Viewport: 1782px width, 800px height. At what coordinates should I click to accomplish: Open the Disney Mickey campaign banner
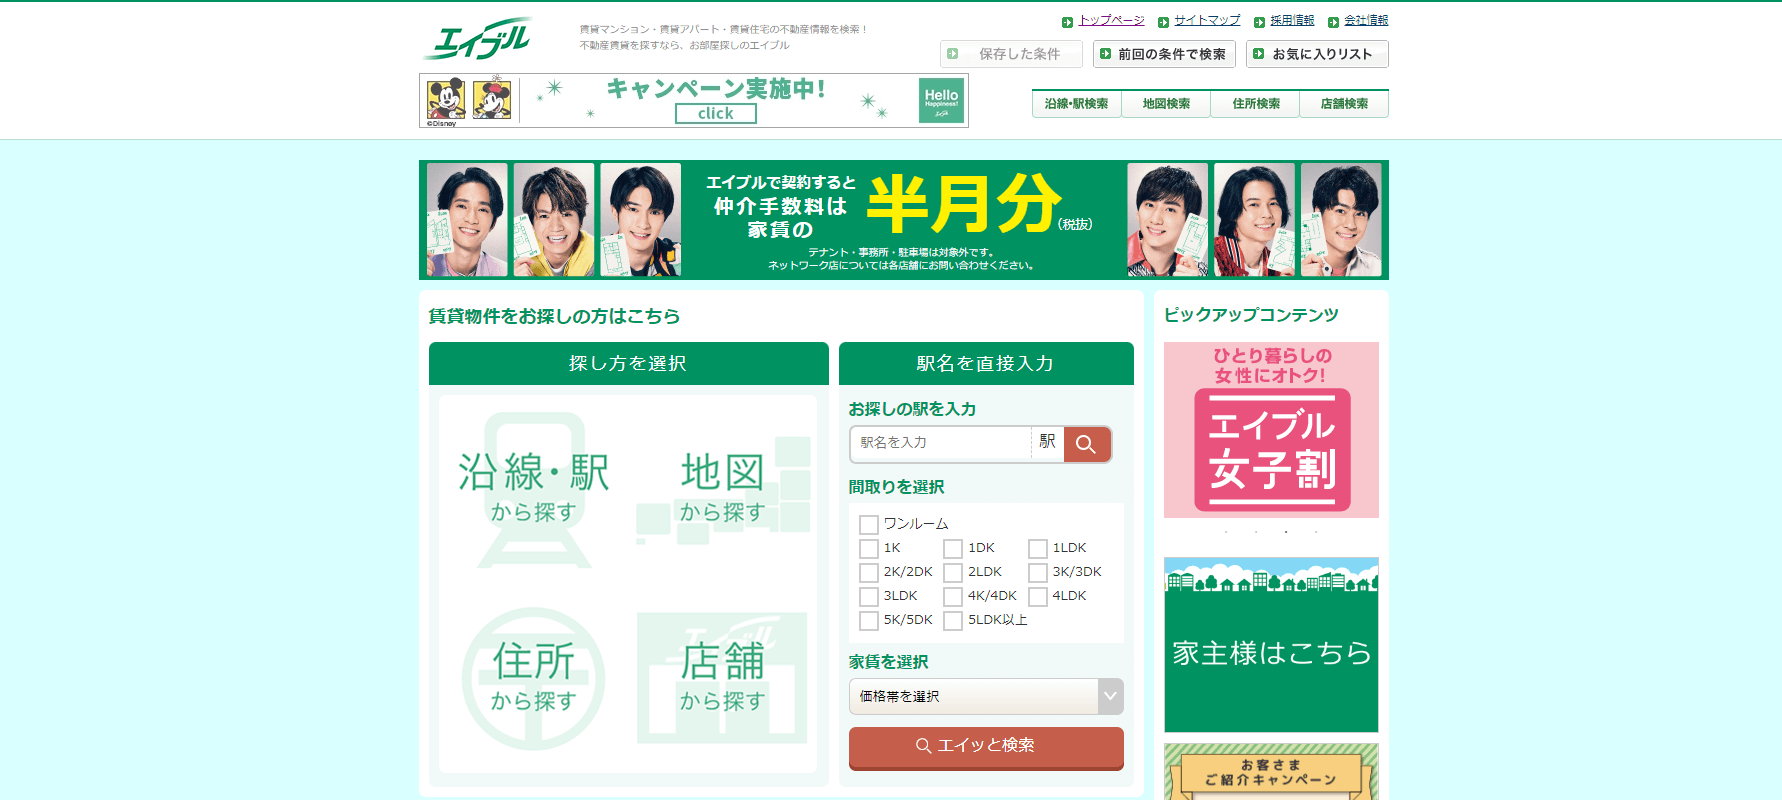[694, 100]
